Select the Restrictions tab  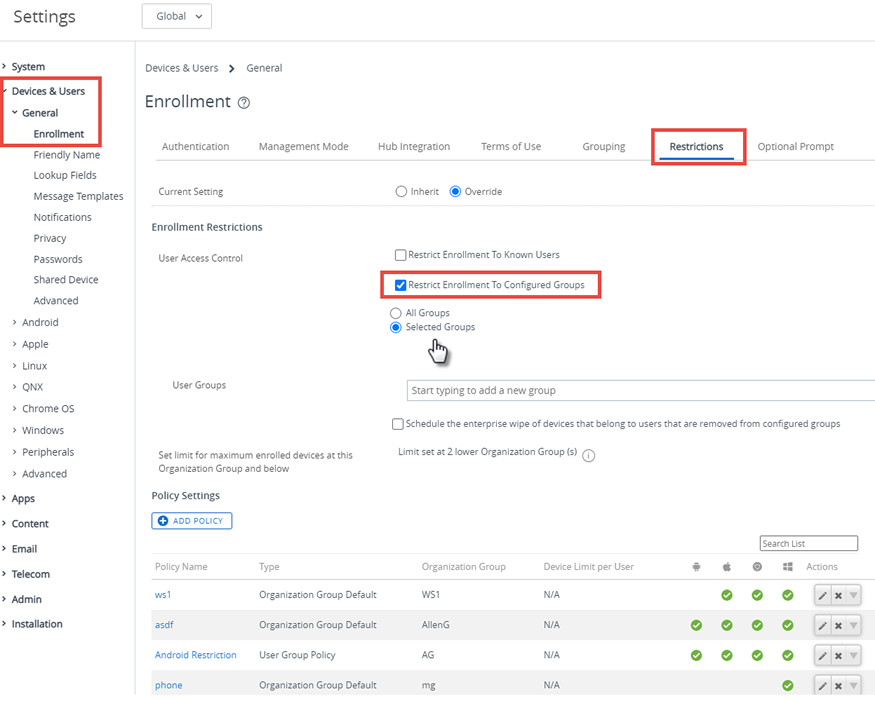[x=696, y=146]
